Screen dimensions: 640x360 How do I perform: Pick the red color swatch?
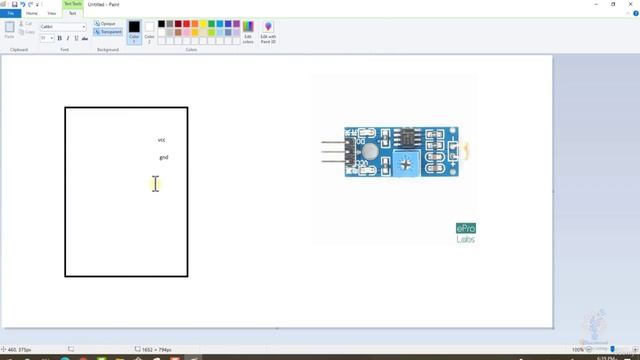(187, 24)
